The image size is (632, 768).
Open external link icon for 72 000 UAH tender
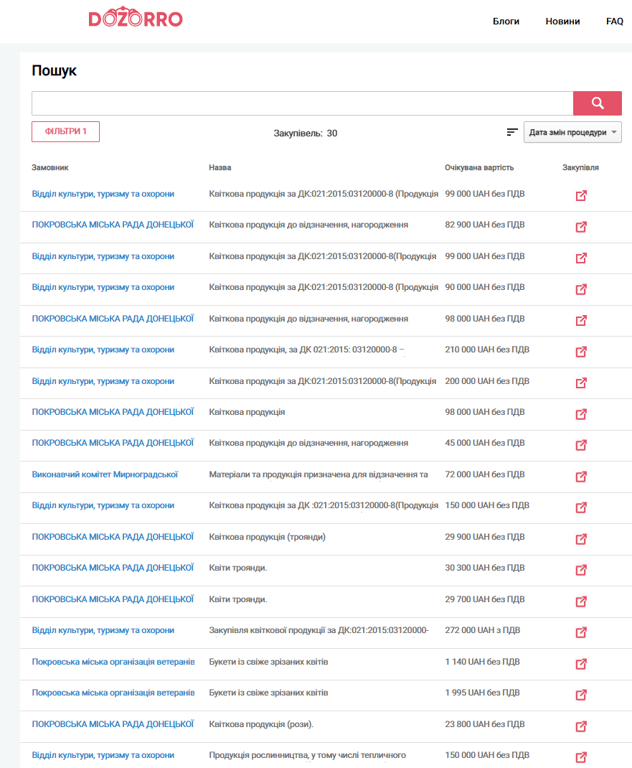[581, 477]
